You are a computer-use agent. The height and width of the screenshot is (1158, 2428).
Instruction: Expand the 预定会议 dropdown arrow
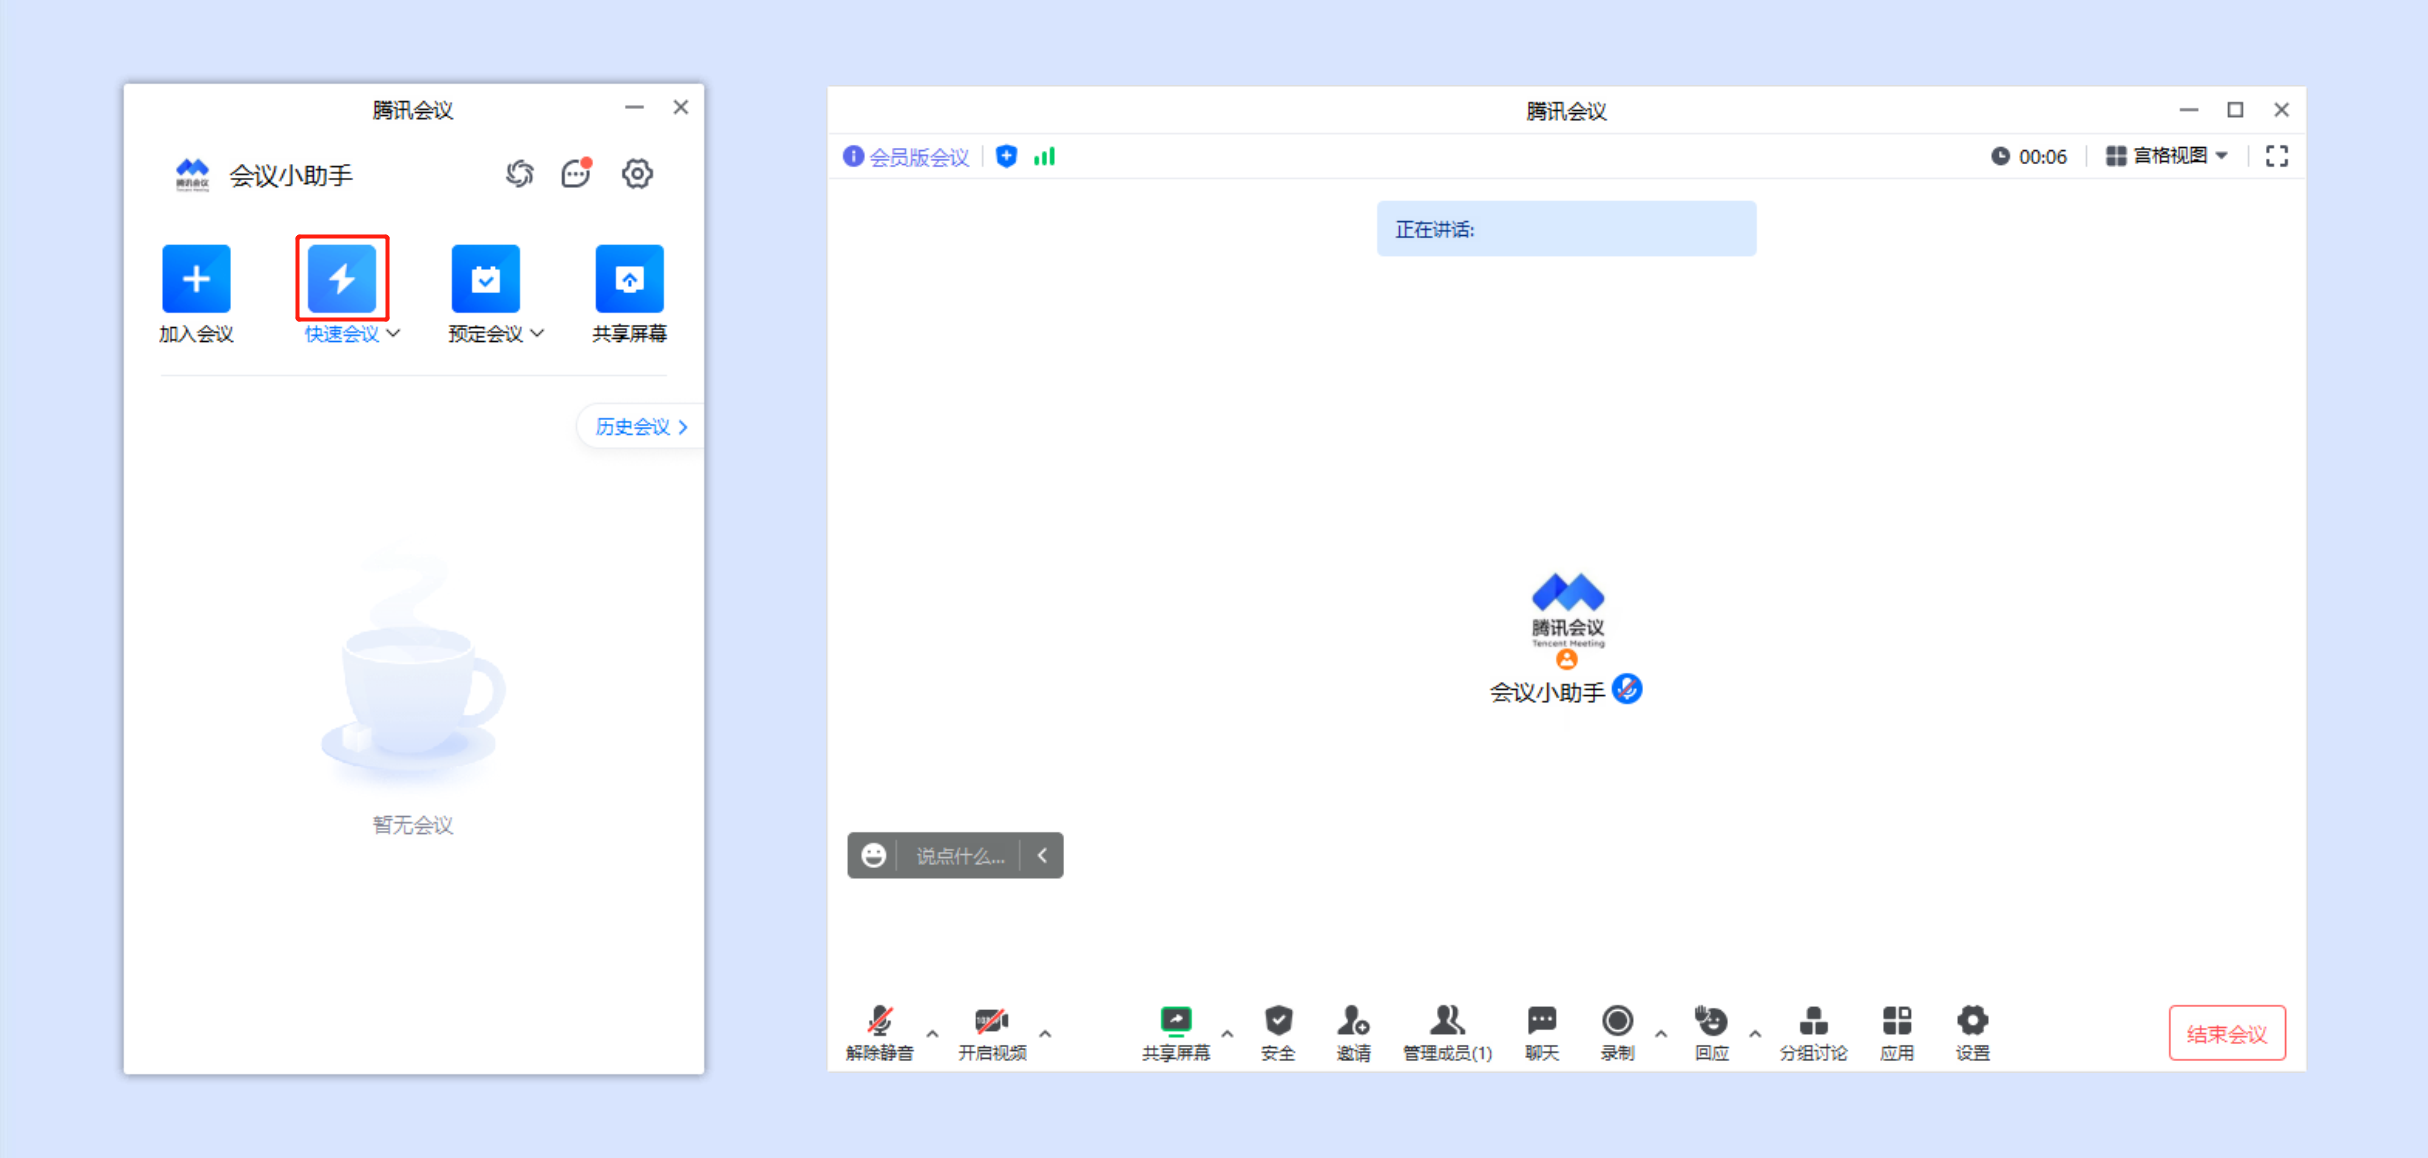(x=538, y=333)
